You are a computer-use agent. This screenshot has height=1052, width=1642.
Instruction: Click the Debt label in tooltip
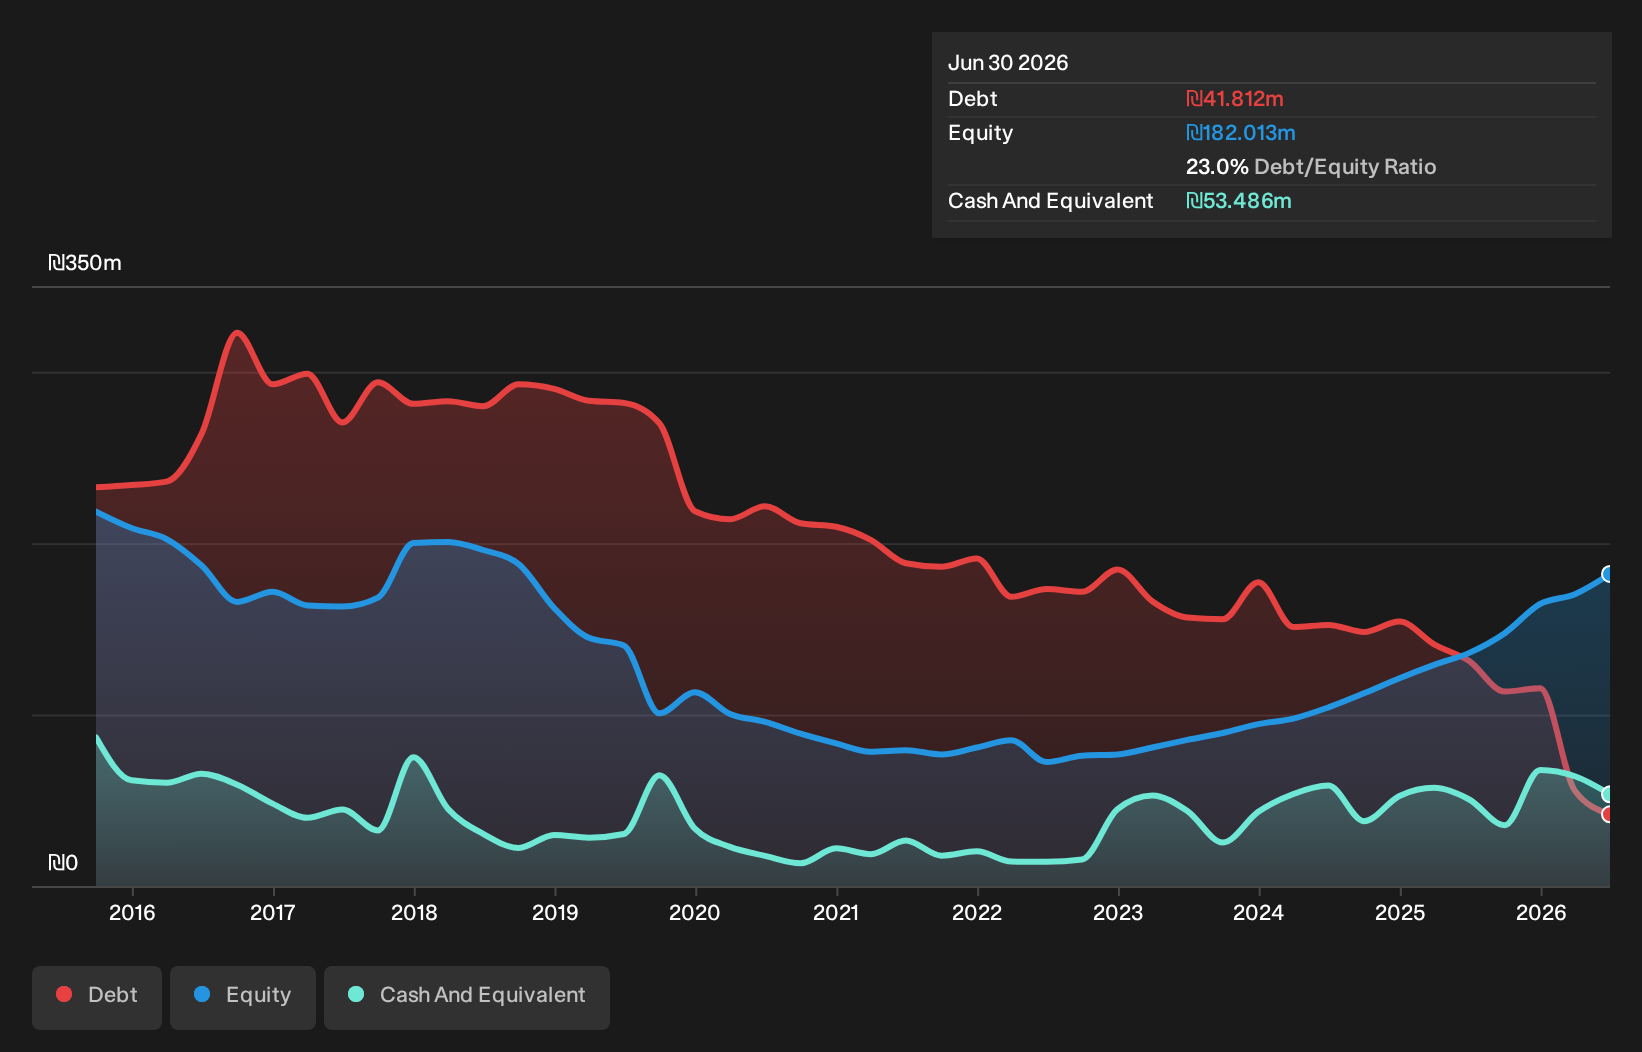973,99
